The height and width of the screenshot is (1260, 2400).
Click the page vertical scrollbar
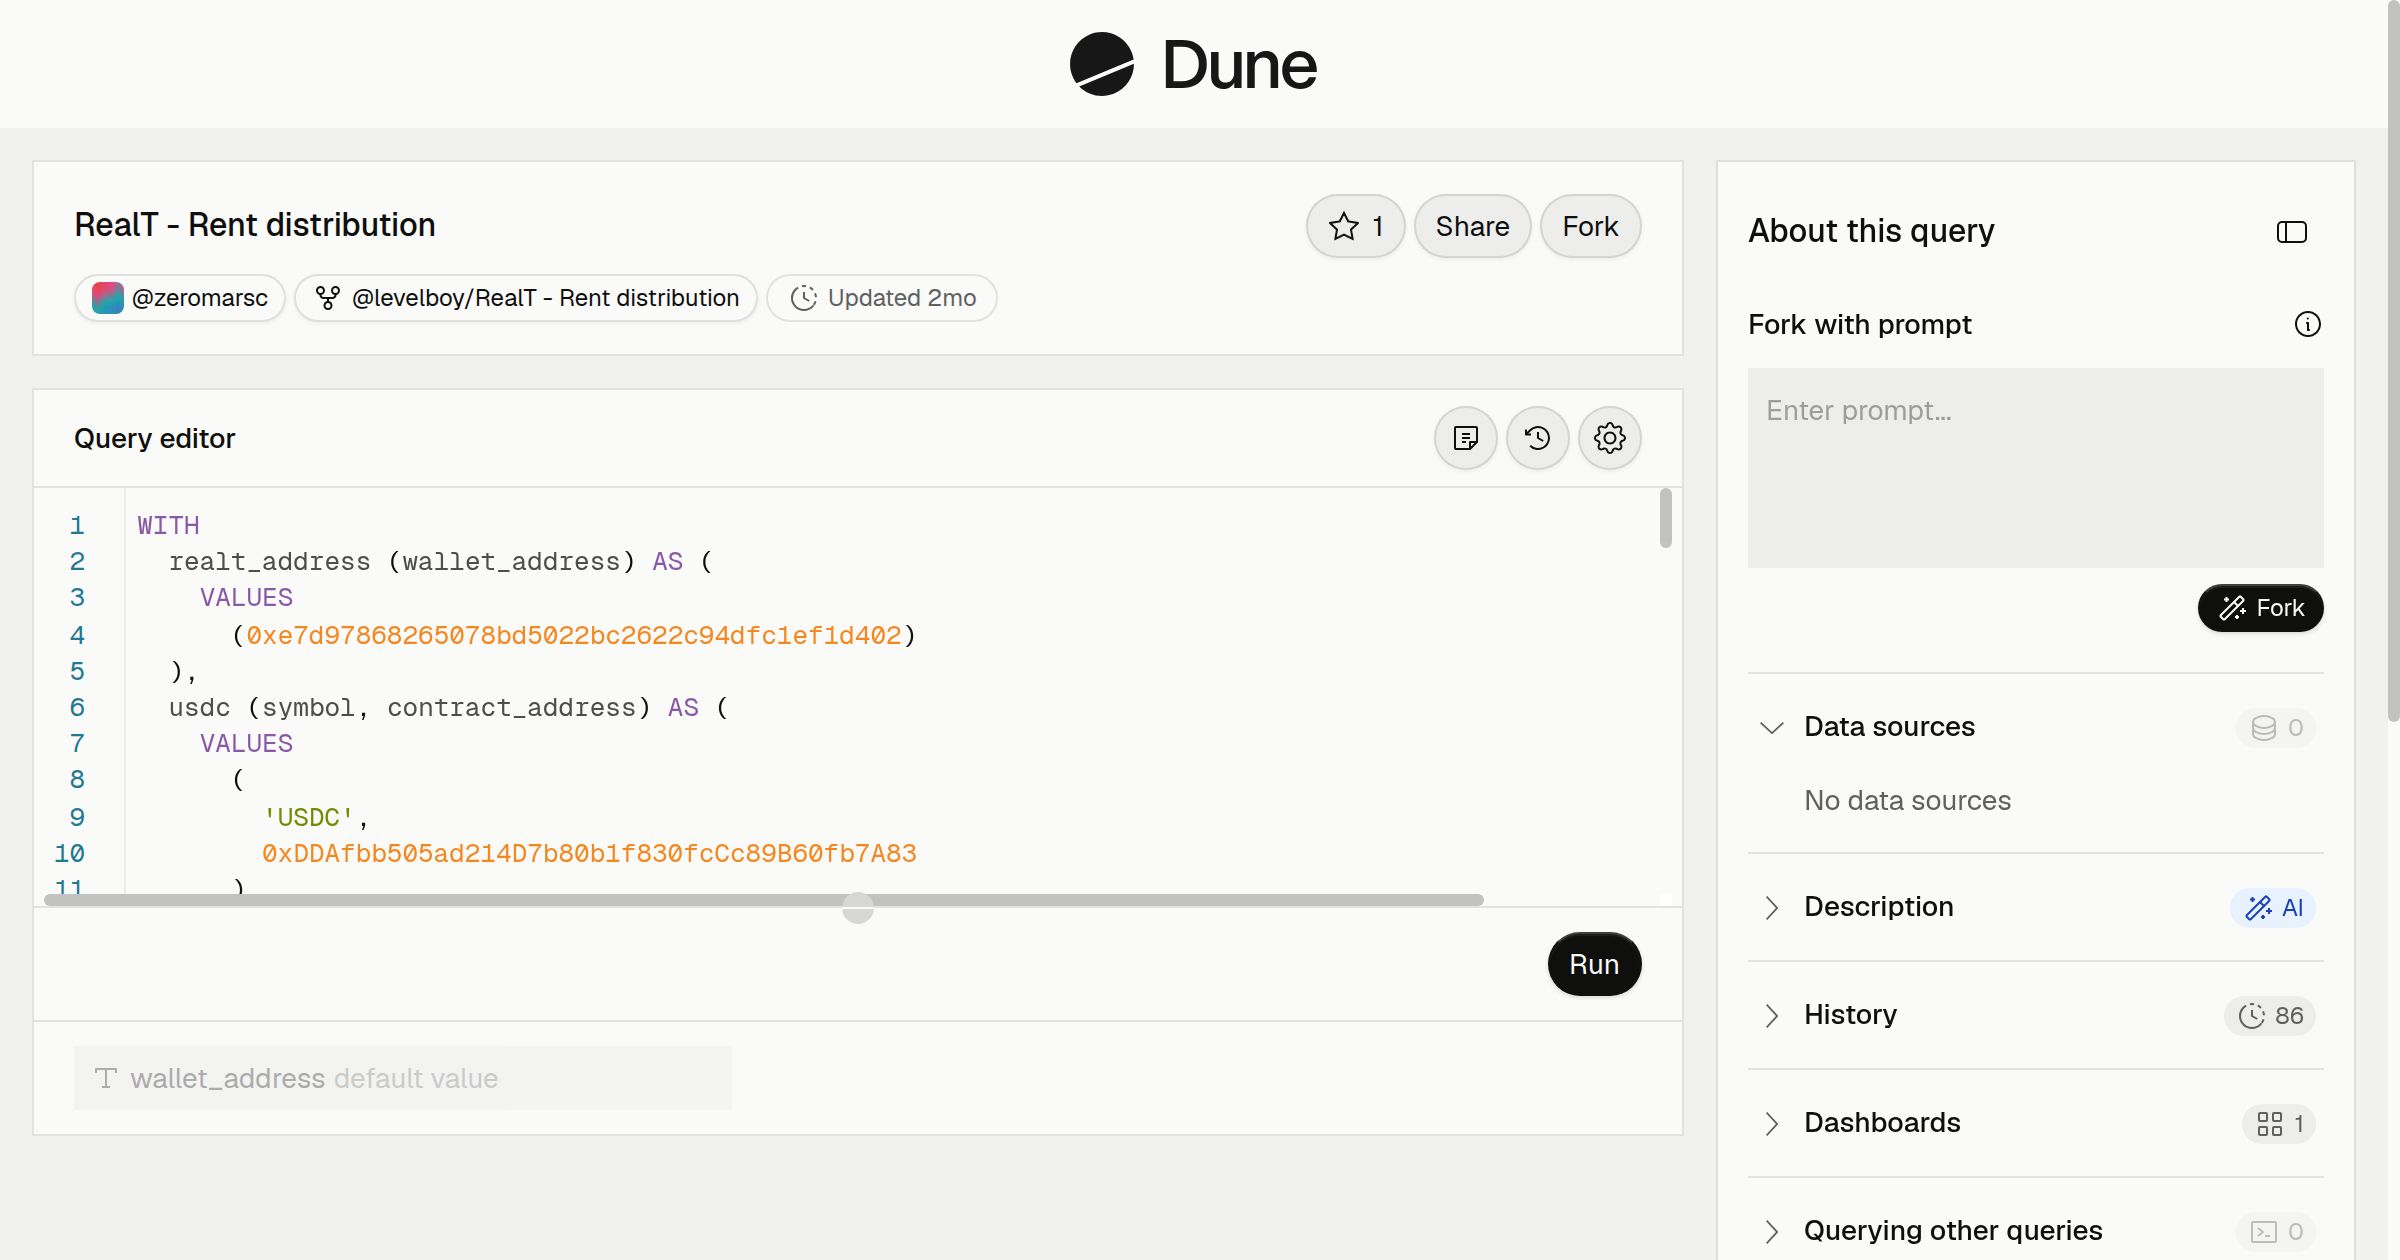(2393, 360)
